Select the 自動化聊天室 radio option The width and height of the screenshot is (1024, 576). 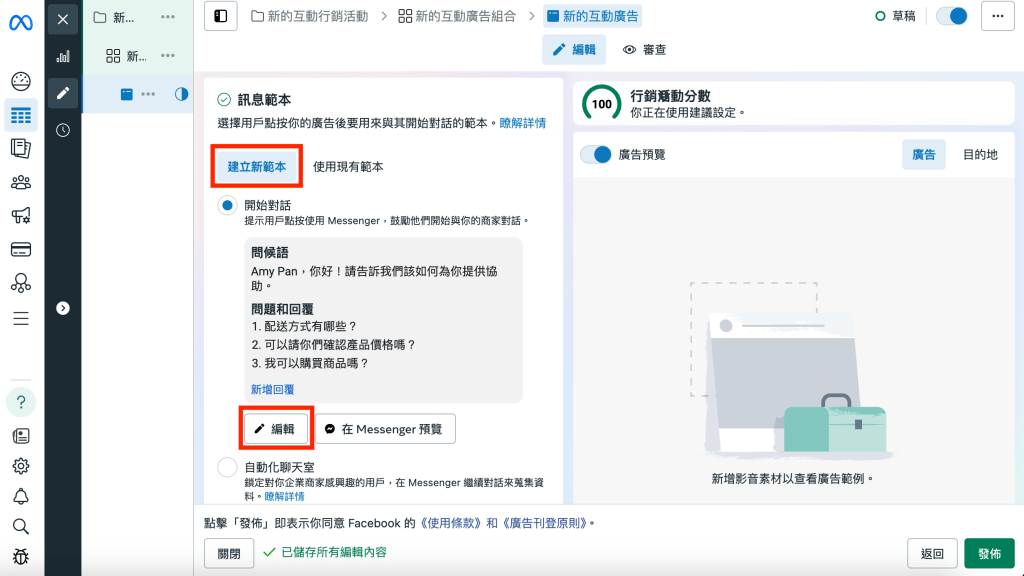tap(227, 467)
